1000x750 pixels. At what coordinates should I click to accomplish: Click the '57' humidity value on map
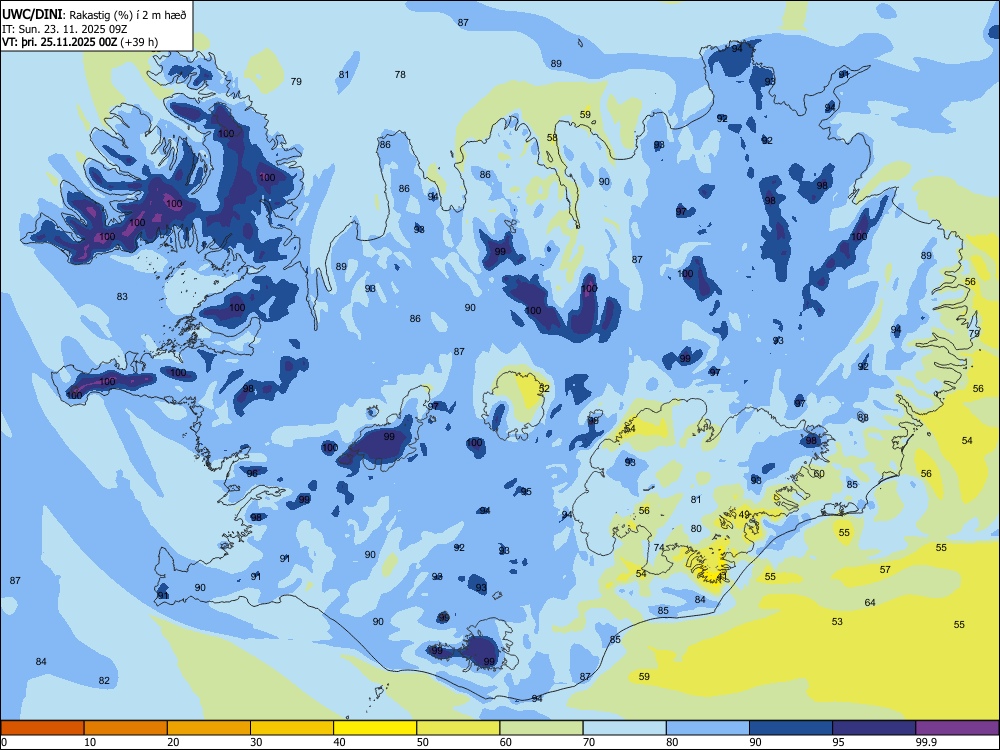pos(885,570)
